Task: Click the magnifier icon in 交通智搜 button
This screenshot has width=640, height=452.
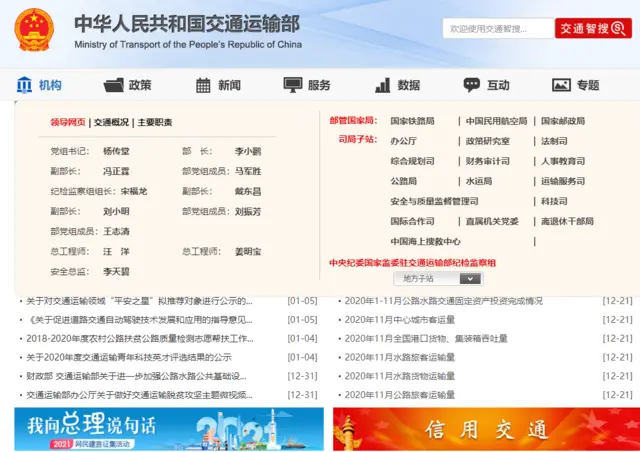Action: pyautogui.click(x=618, y=28)
